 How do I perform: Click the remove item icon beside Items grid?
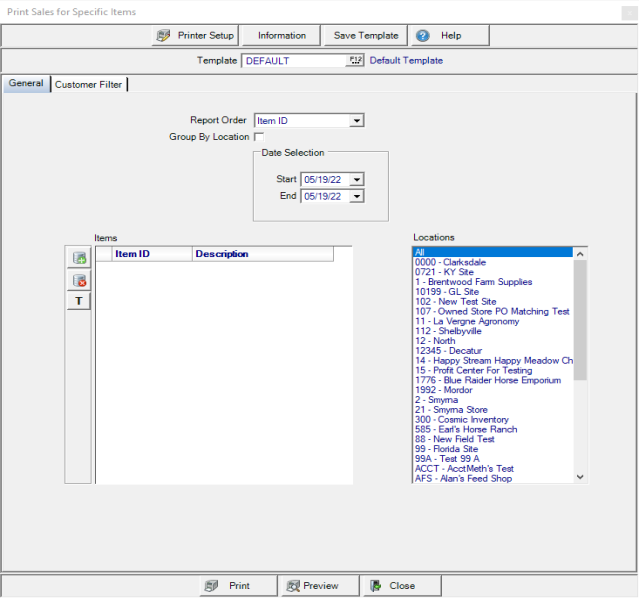(79, 280)
